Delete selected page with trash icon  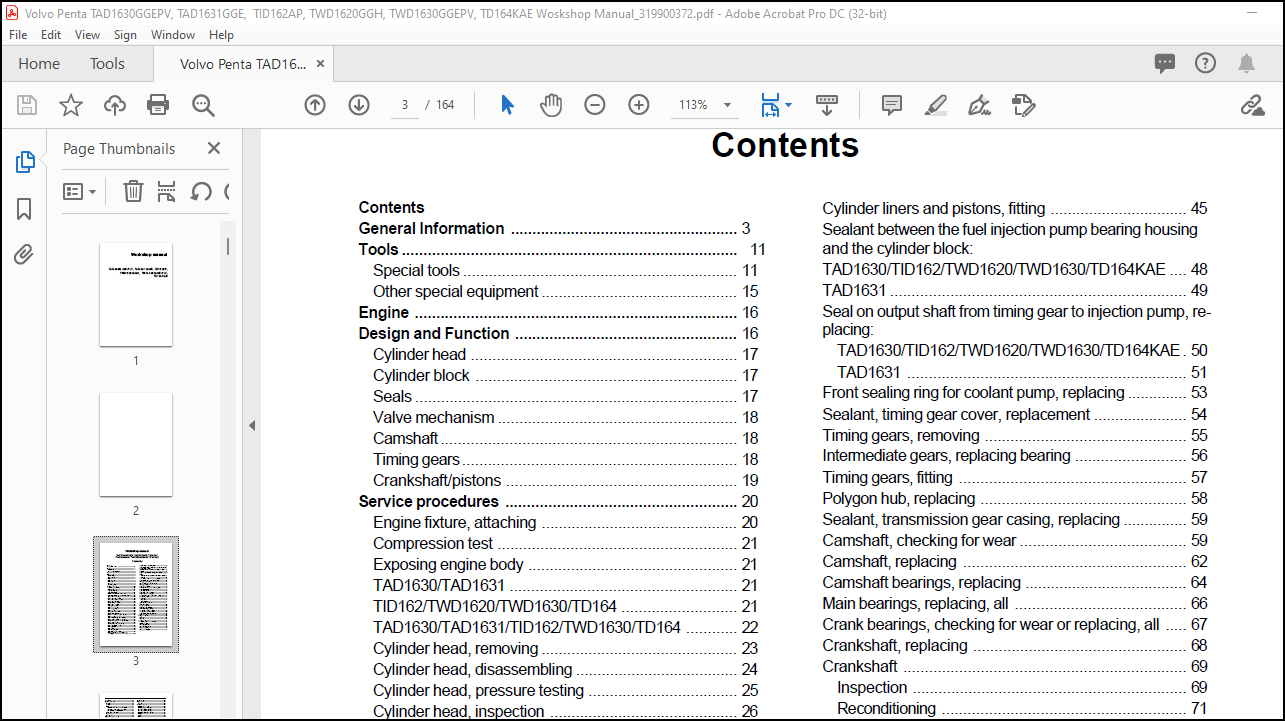[x=133, y=191]
